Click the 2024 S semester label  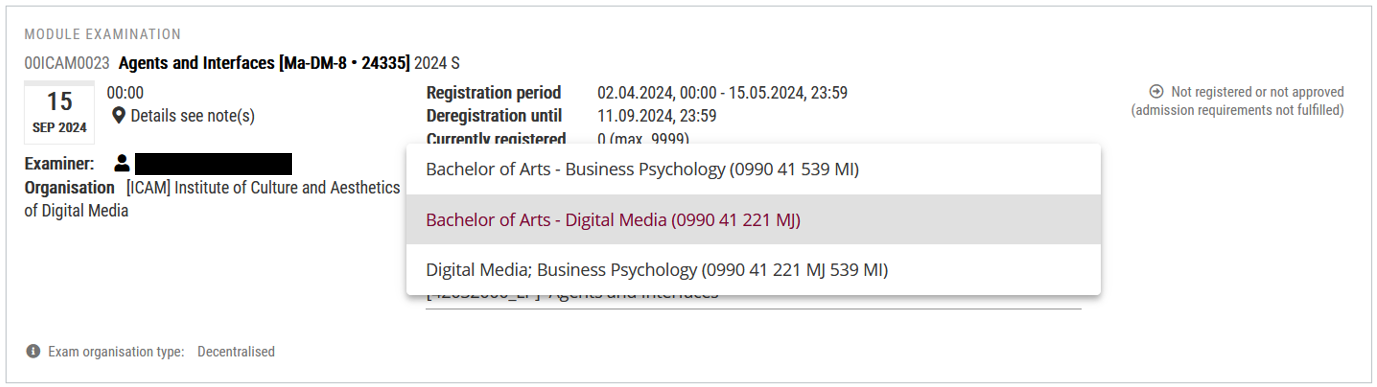[x=437, y=63]
